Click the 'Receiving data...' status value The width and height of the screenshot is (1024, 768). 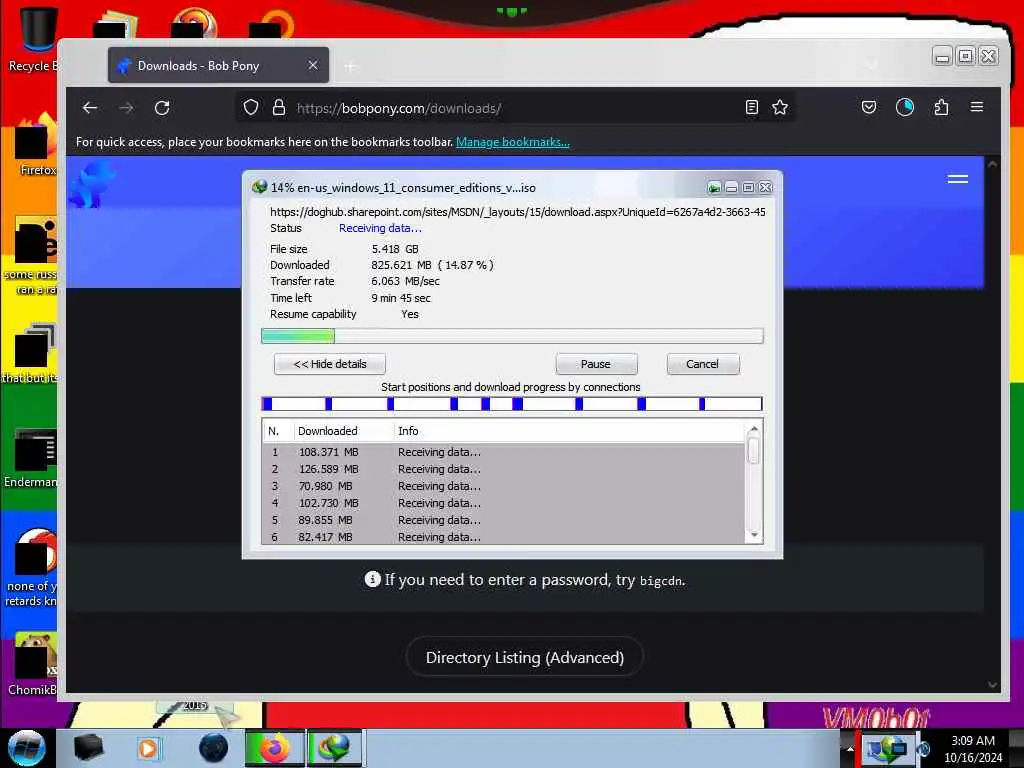(x=380, y=228)
